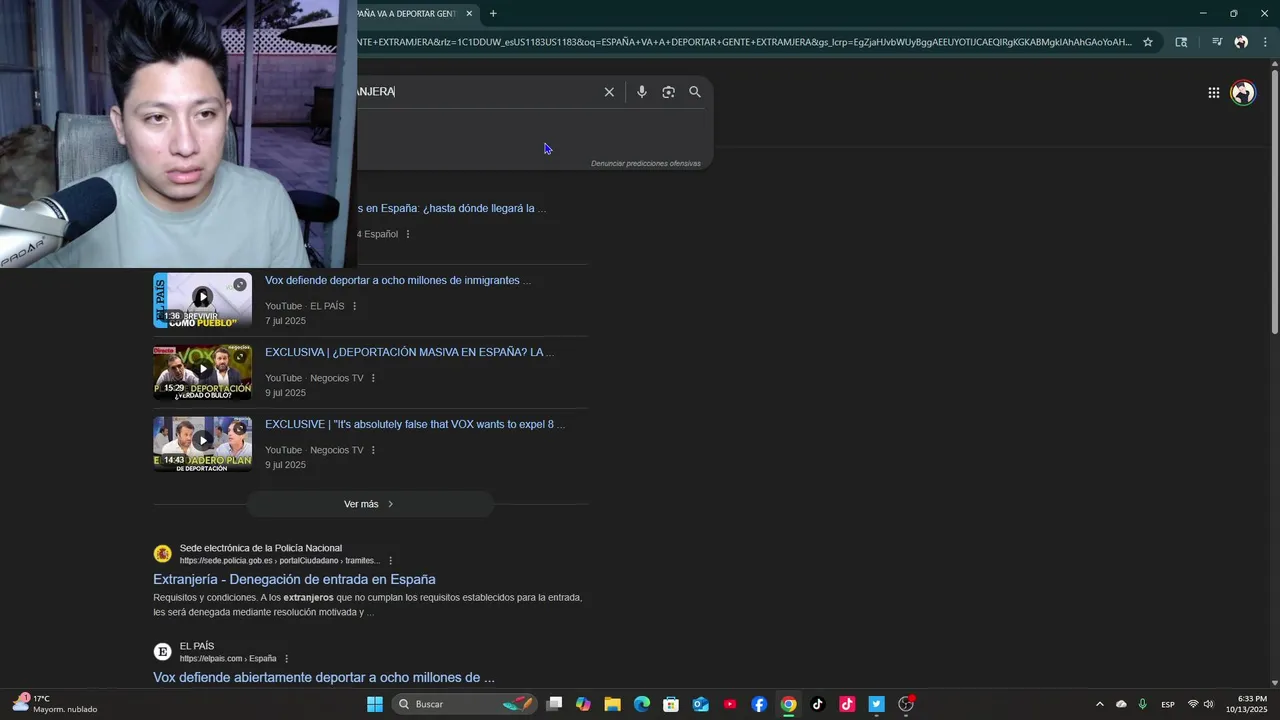The width and height of the screenshot is (1280, 720).
Task: Play the 15:29 DEPORTACIÓN video thumbnail
Action: (202, 372)
